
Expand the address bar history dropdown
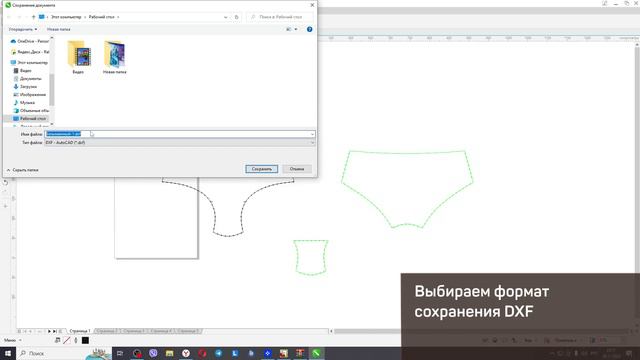tap(225, 17)
